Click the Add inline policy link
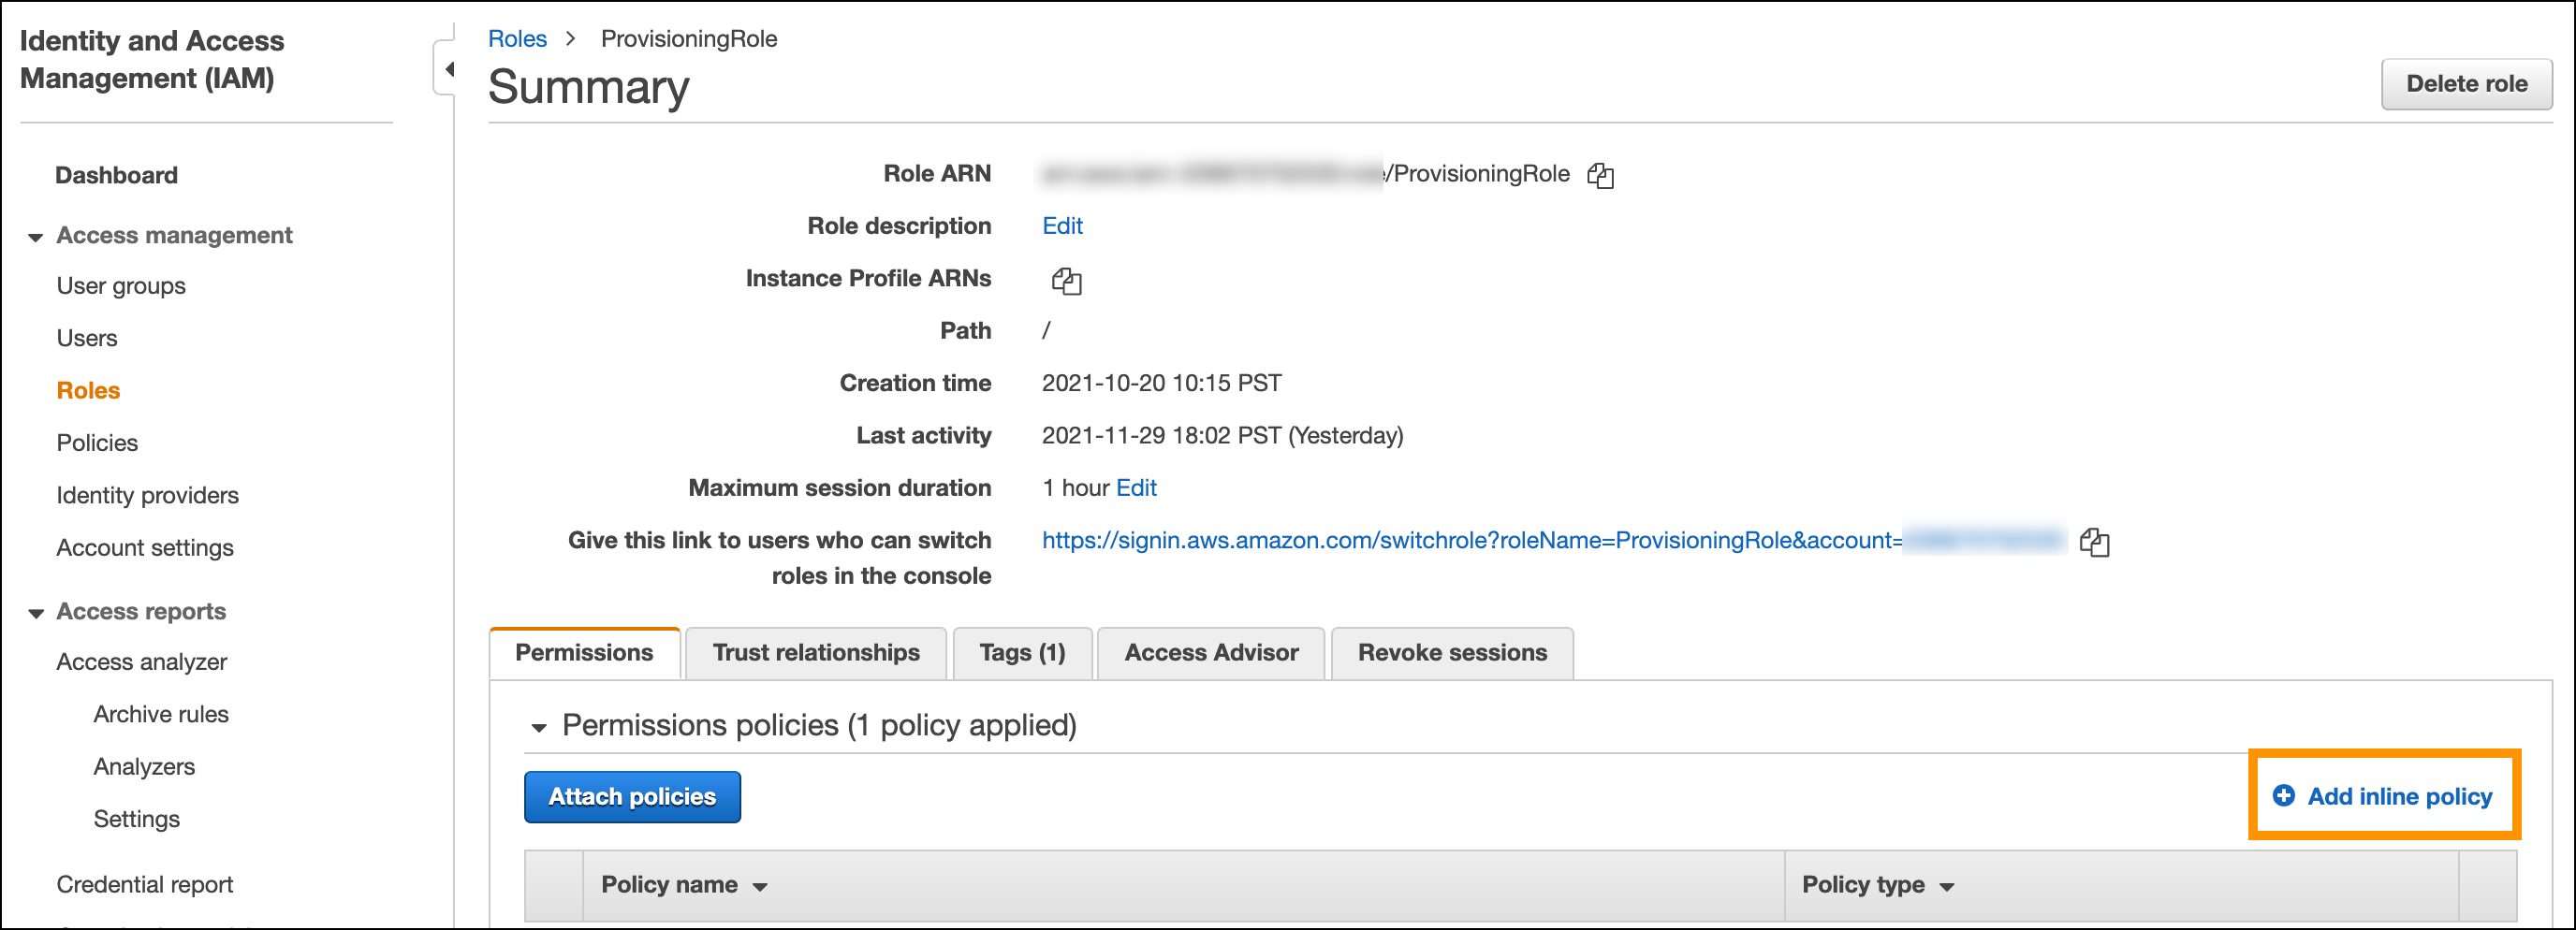This screenshot has width=2576, height=930. click(2399, 796)
